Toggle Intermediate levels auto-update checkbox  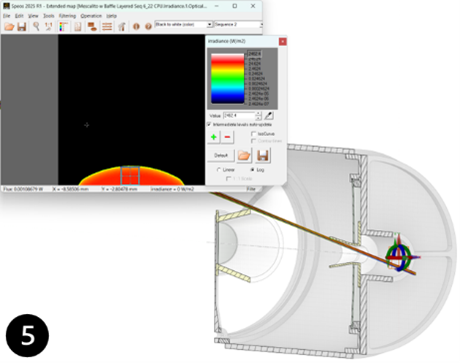(209, 124)
